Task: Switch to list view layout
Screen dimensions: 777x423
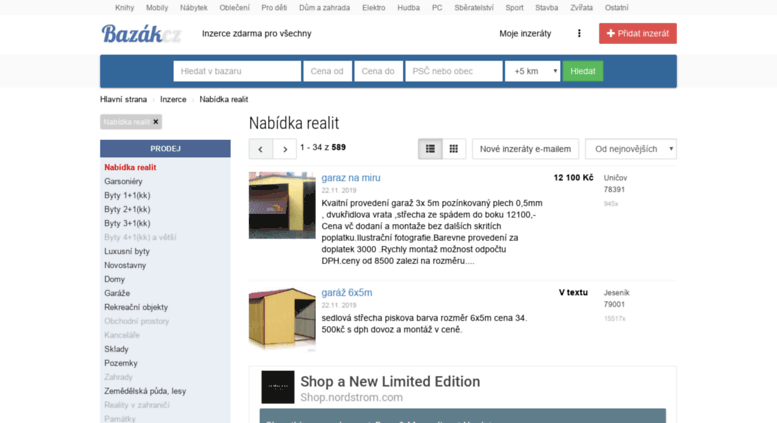Action: coord(430,149)
